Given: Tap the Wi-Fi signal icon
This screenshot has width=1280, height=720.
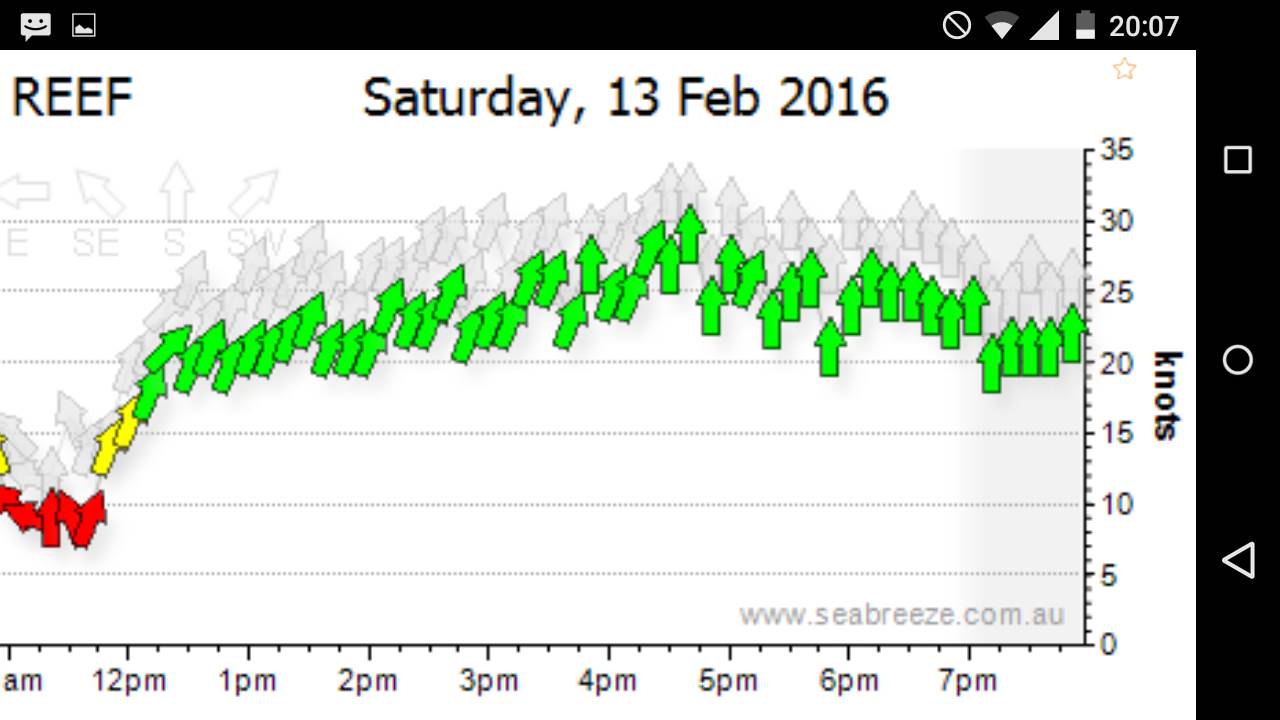Looking at the screenshot, I should (1000, 27).
